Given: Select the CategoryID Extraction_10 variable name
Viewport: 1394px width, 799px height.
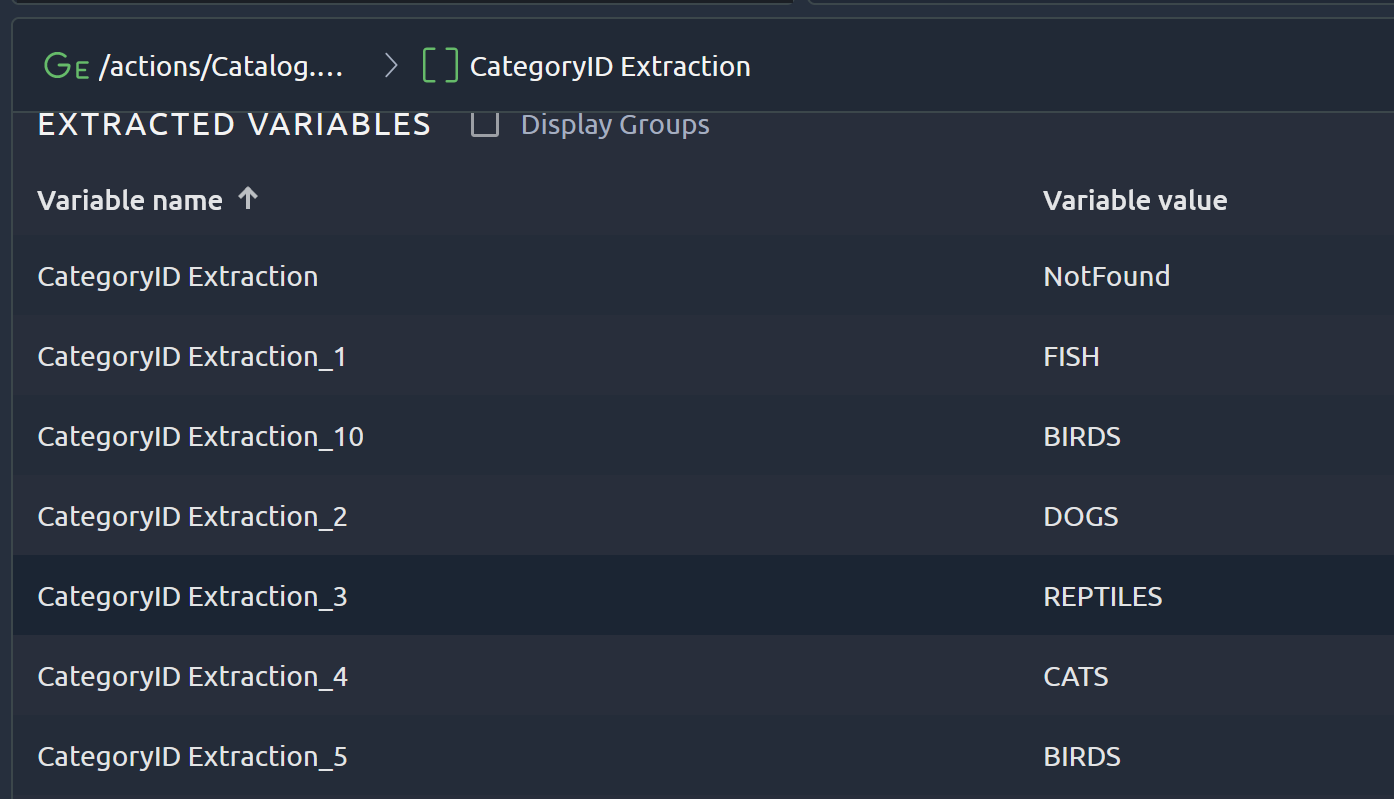Looking at the screenshot, I should (x=200, y=436).
